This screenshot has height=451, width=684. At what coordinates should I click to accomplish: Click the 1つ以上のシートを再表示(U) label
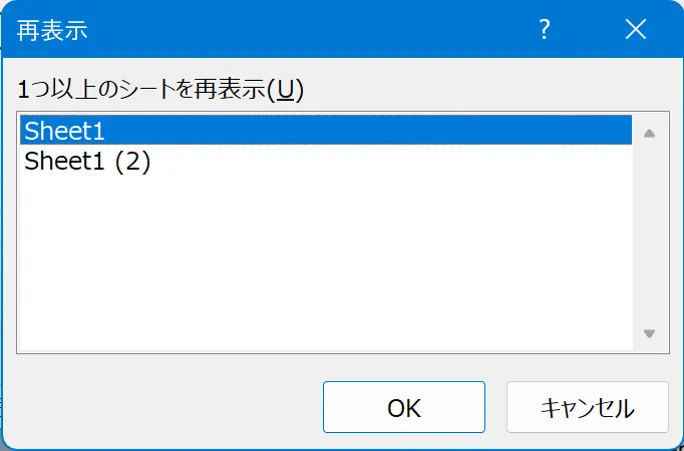pos(160,90)
